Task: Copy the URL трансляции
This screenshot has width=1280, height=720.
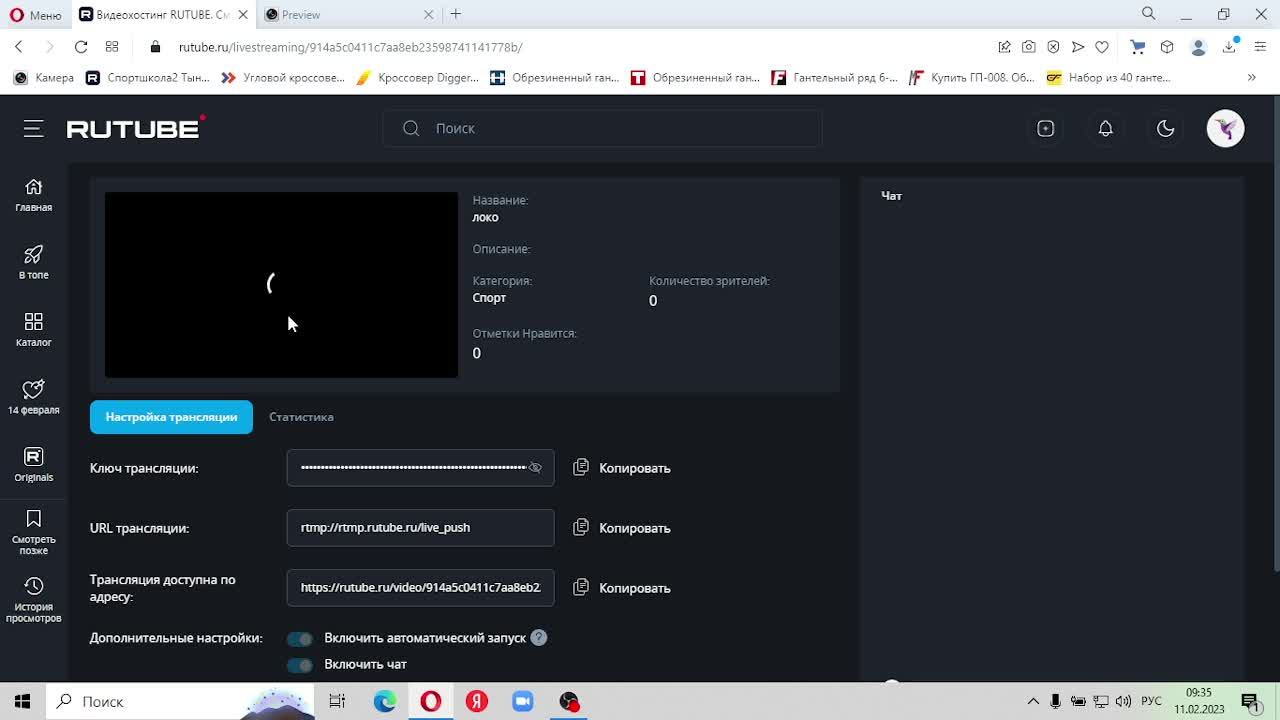Action: (622, 528)
